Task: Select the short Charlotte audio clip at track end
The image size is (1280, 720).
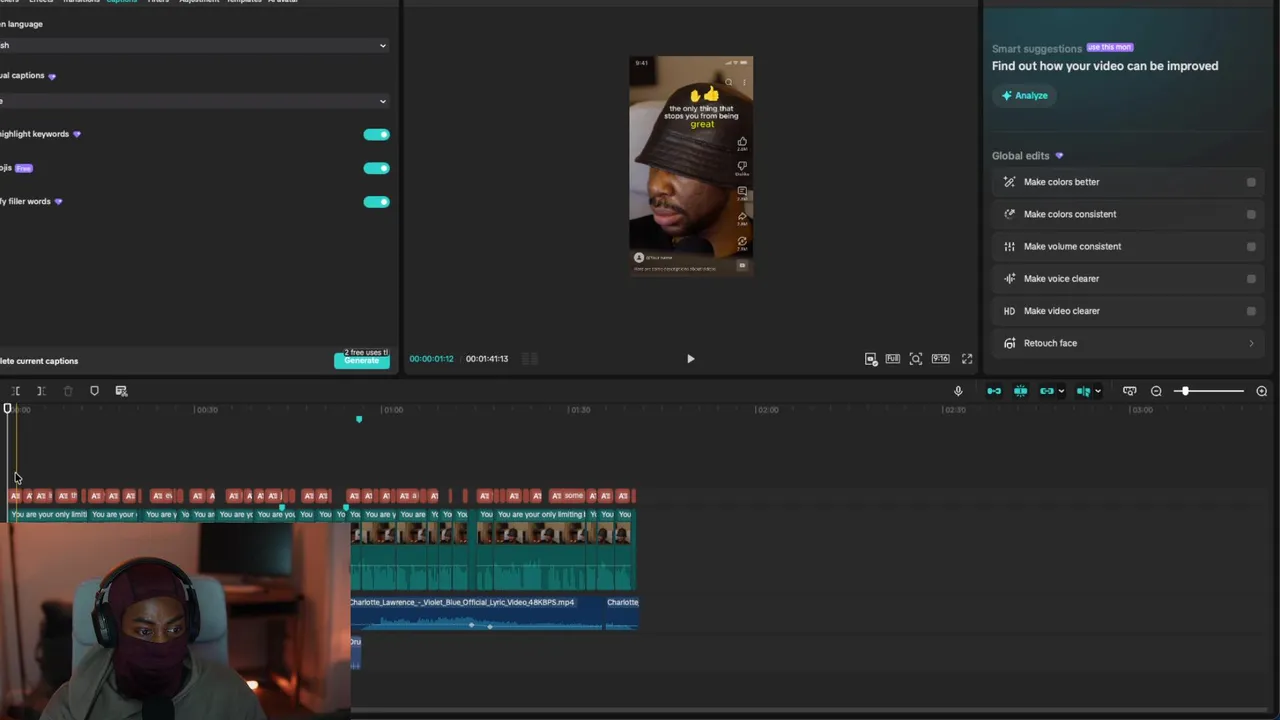Action: (x=622, y=612)
